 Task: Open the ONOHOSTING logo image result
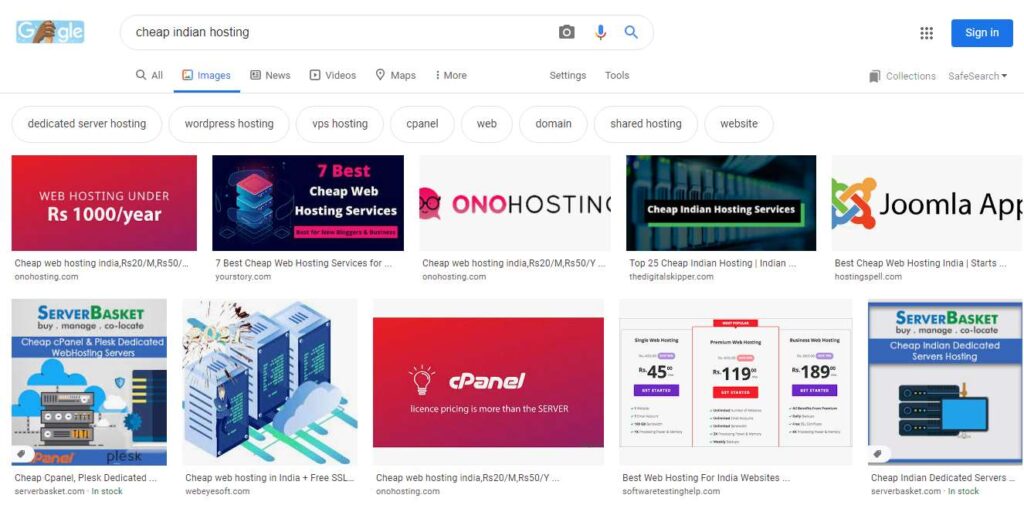pyautogui.click(x=515, y=203)
